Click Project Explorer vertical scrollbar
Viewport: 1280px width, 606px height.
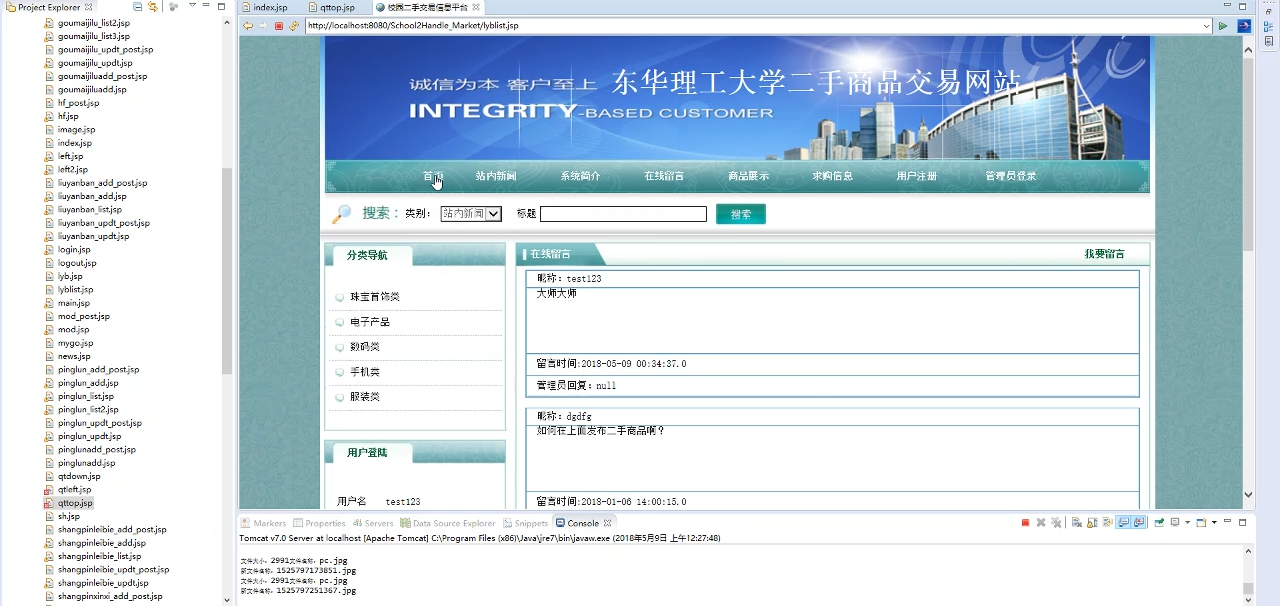(x=227, y=270)
